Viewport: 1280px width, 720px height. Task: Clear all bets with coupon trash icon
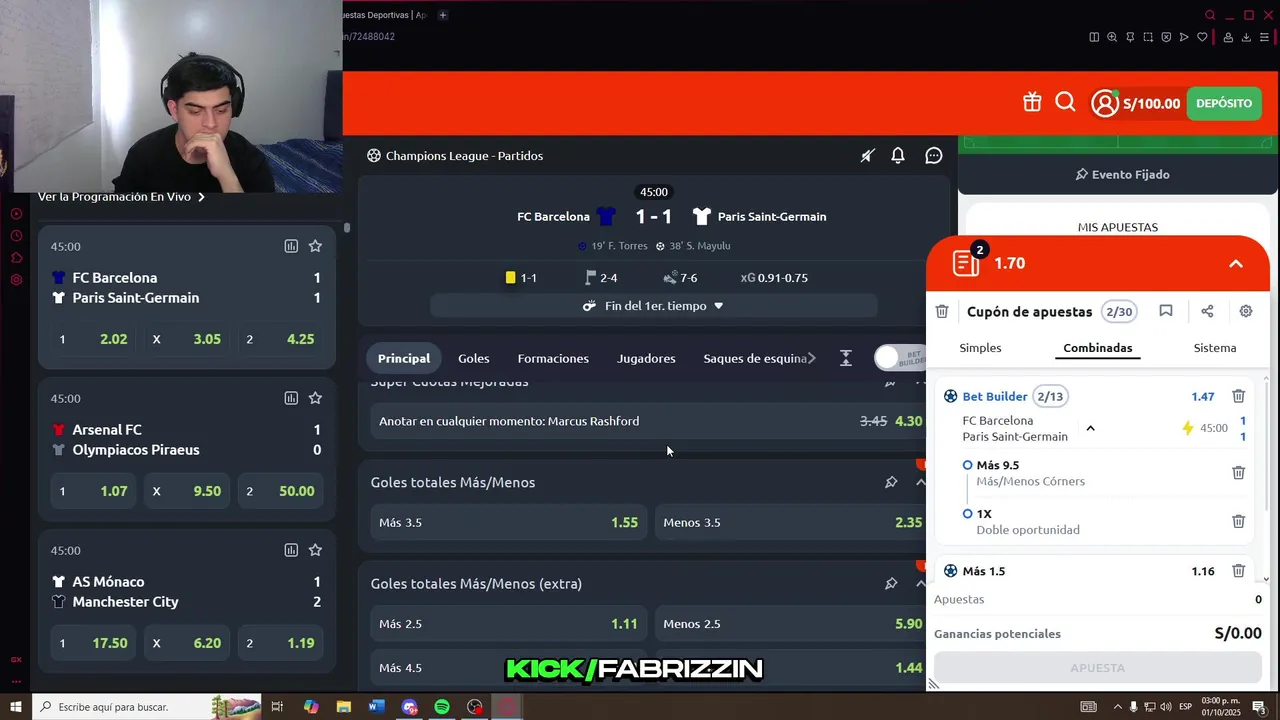(942, 311)
